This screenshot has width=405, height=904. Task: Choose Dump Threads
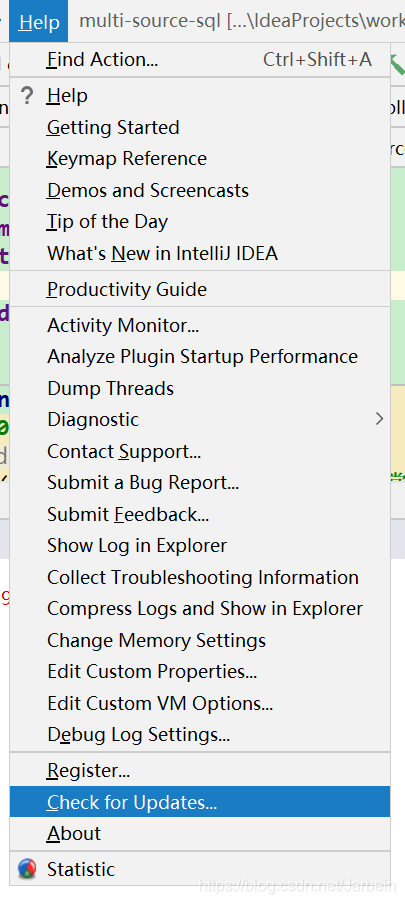tap(200, 388)
